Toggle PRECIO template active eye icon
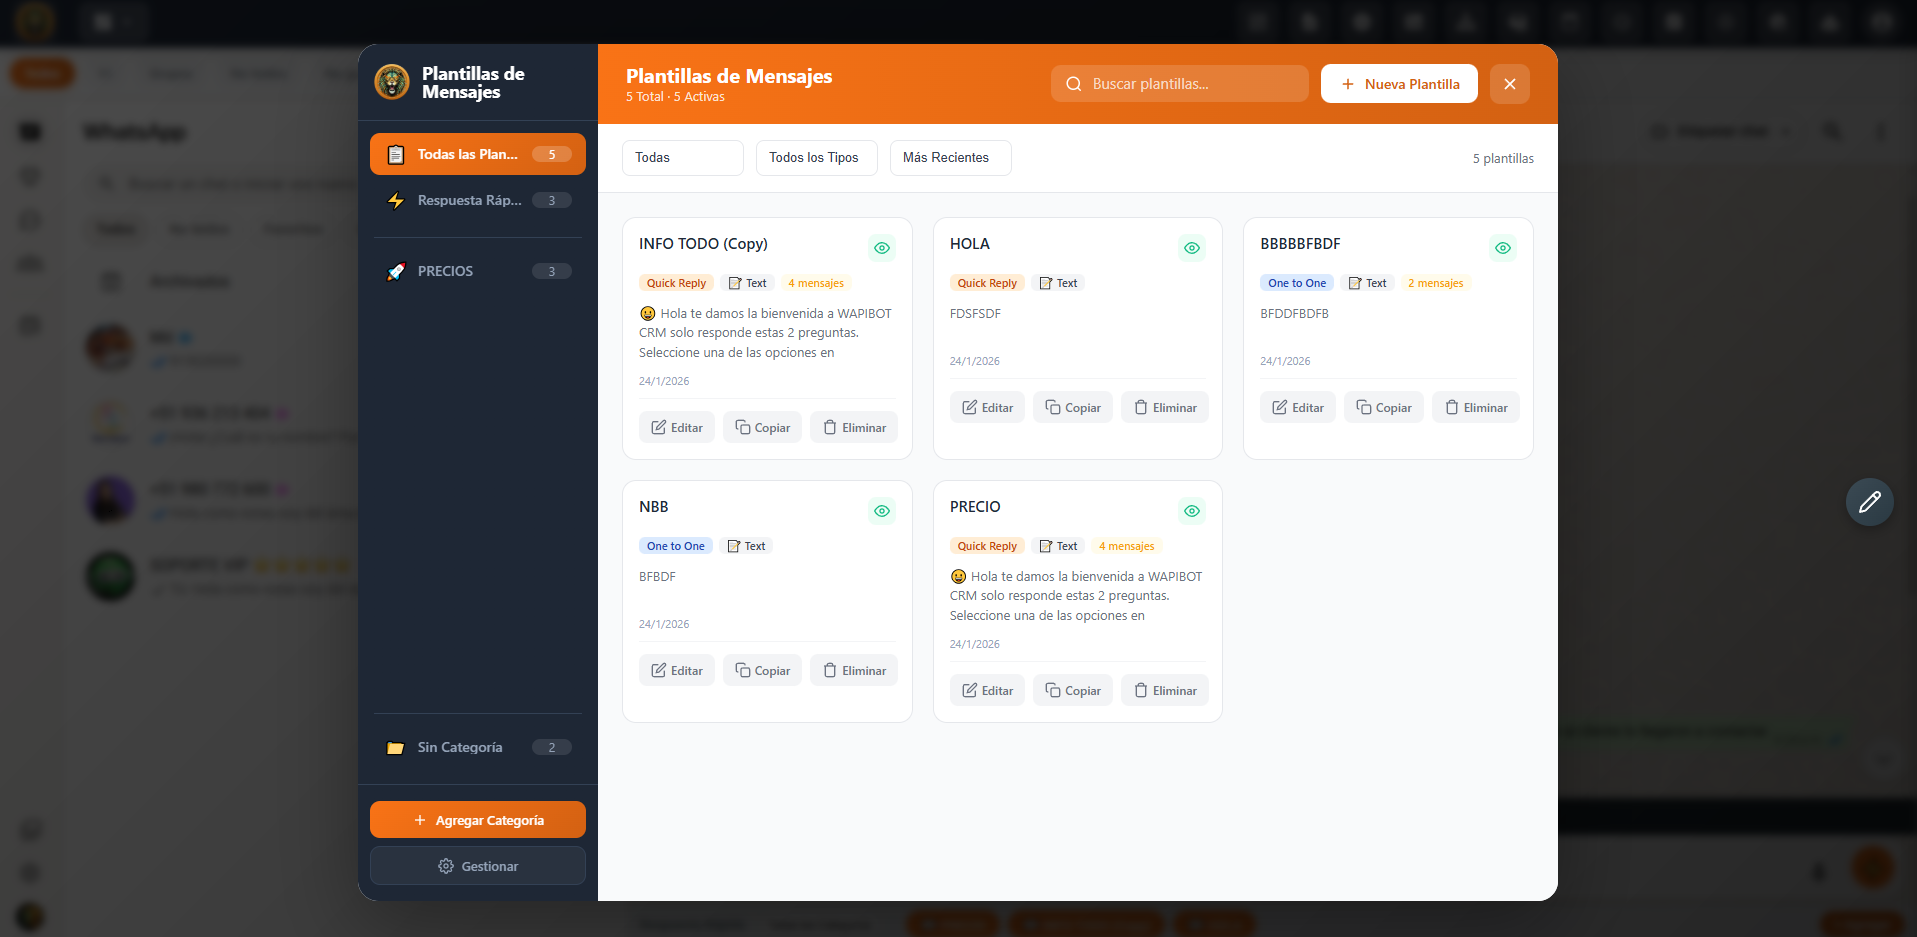The width and height of the screenshot is (1917, 937). pos(1192,511)
